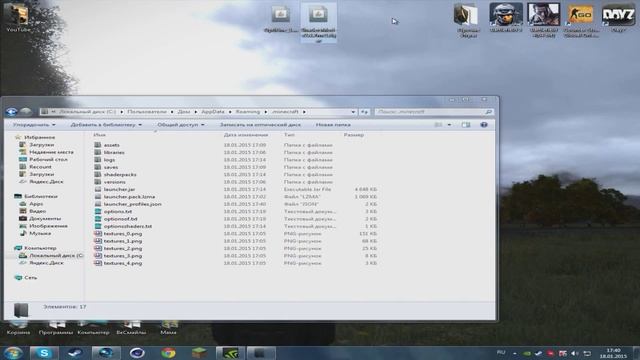The height and width of the screenshot is (360, 640).
Task: Select the textures_3.png file
Action: (122, 256)
